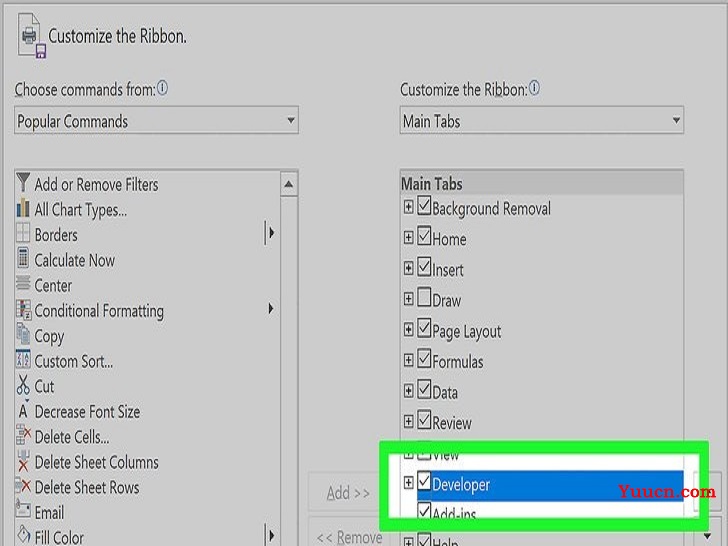Expand the Formulas tree node
The width and height of the screenshot is (728, 546).
tap(408, 360)
